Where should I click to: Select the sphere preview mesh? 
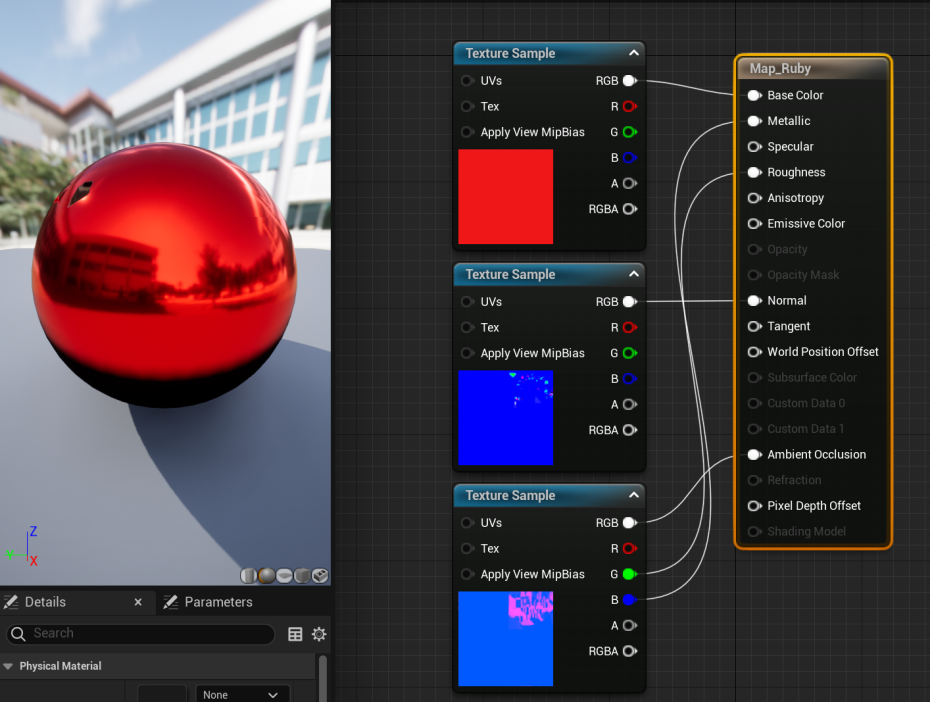point(266,576)
